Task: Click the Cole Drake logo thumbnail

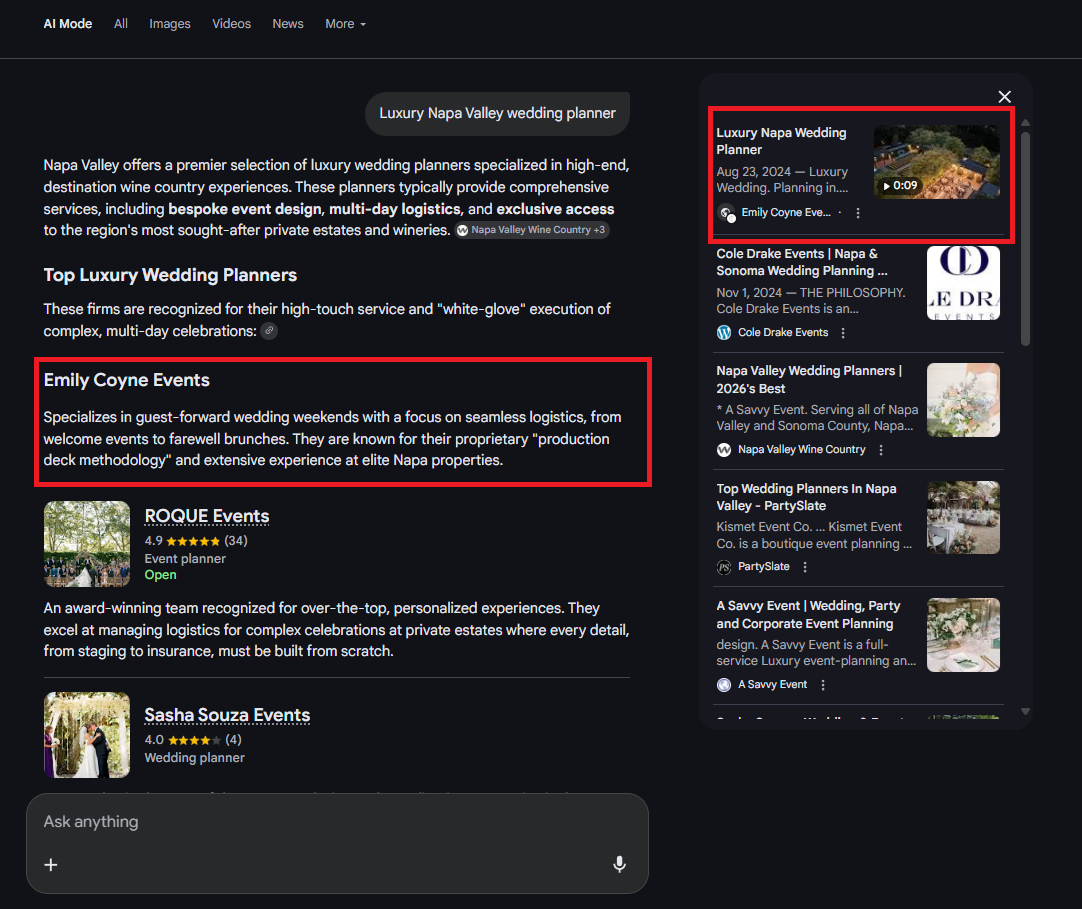Action: pyautogui.click(x=963, y=283)
